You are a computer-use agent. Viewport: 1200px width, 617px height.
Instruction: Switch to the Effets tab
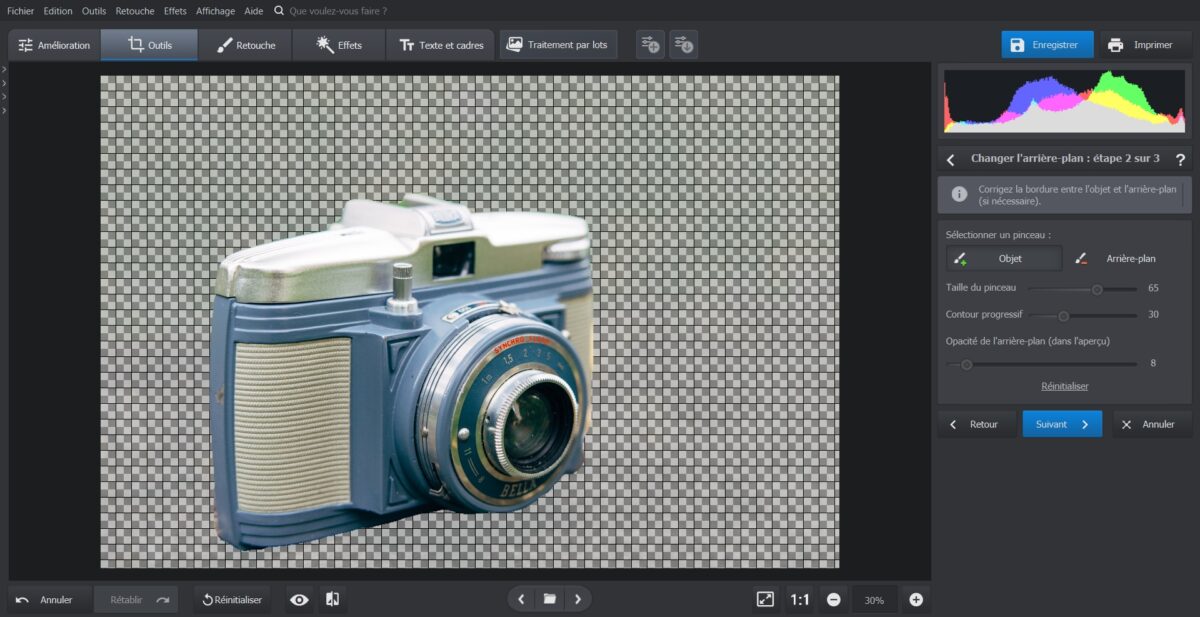(338, 45)
